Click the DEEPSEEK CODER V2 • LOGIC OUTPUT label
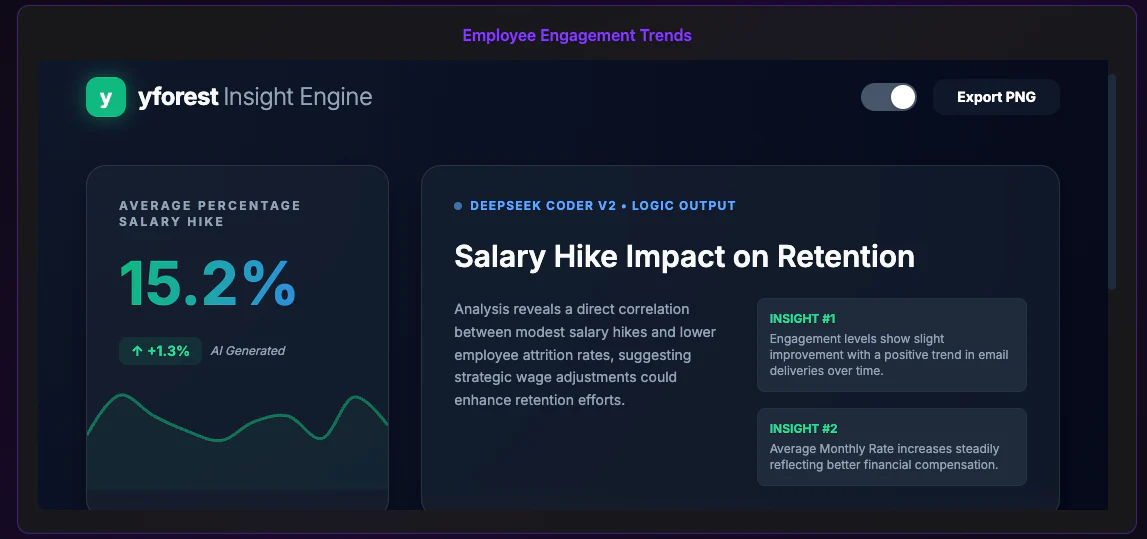 (603, 206)
